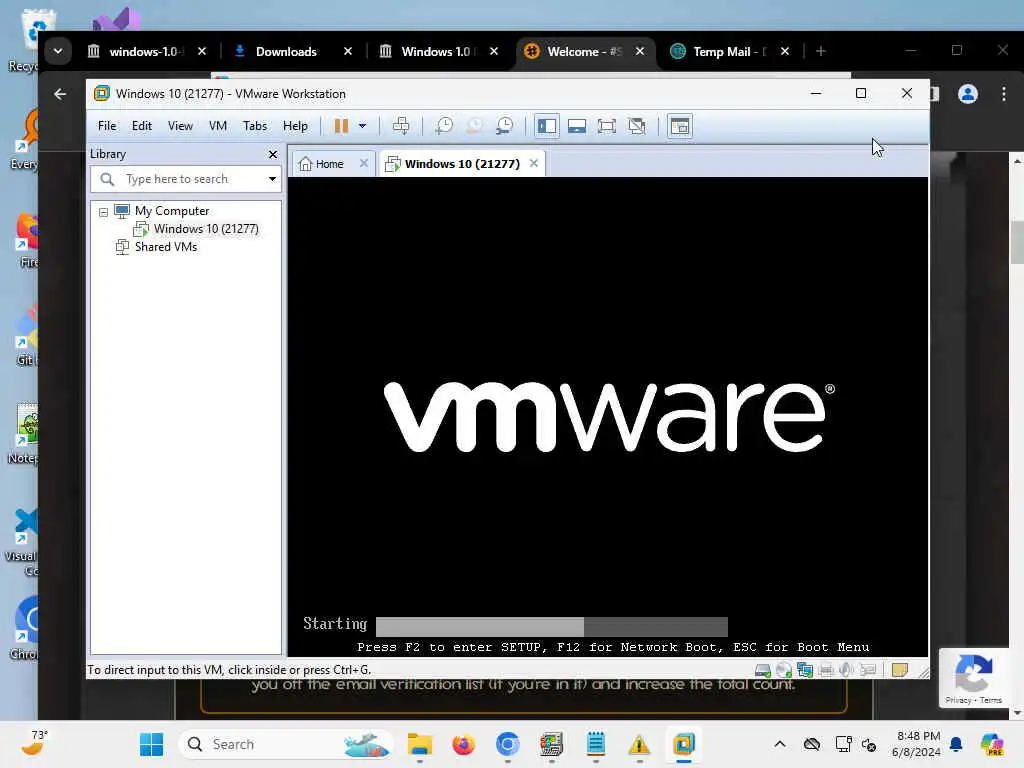Open the Edit menu
Image resolution: width=1024 pixels, height=768 pixels.
pyautogui.click(x=142, y=126)
